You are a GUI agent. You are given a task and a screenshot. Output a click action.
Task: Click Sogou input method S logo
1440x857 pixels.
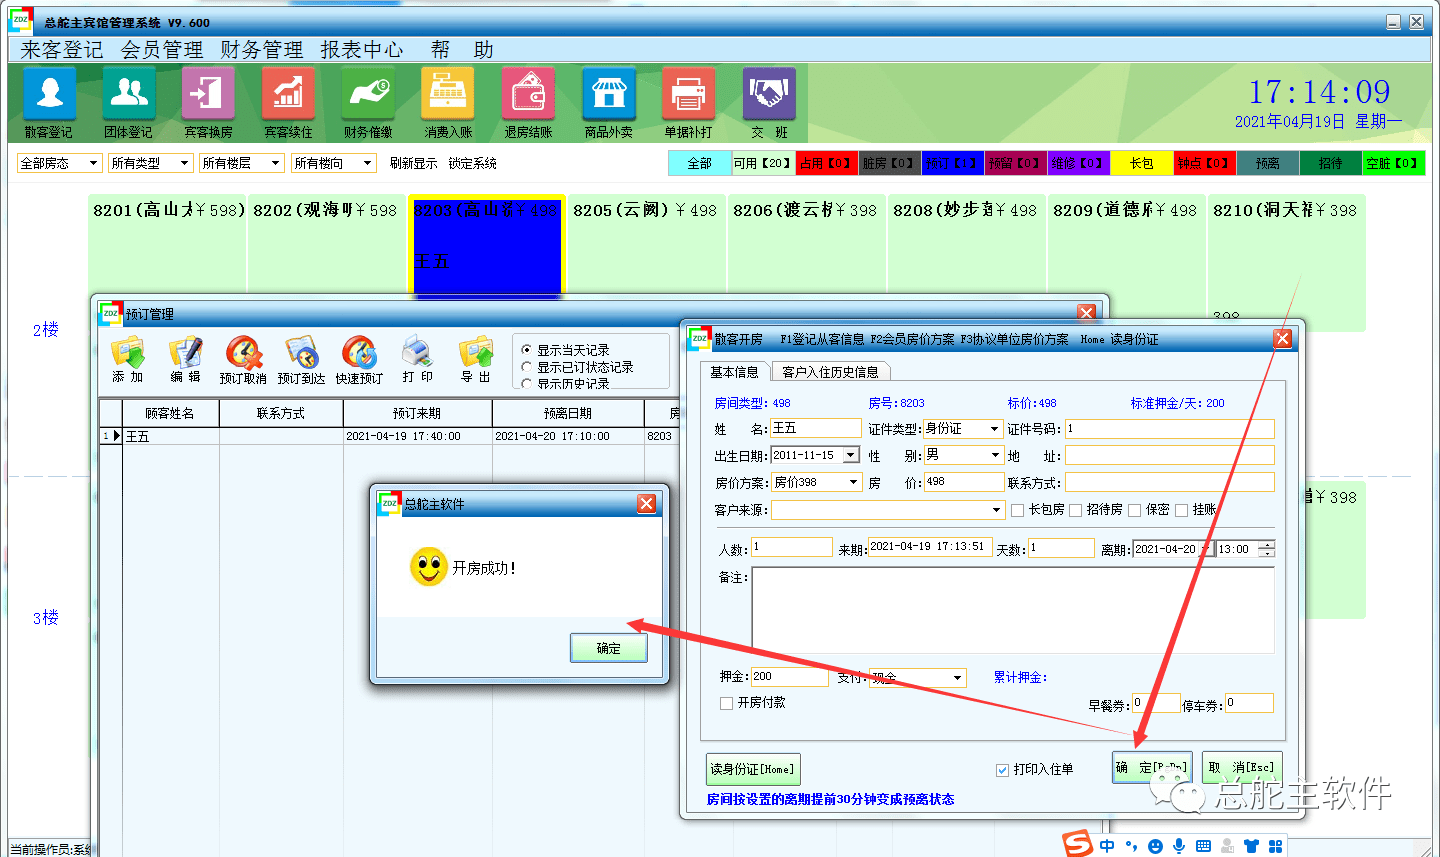pyautogui.click(x=1078, y=845)
